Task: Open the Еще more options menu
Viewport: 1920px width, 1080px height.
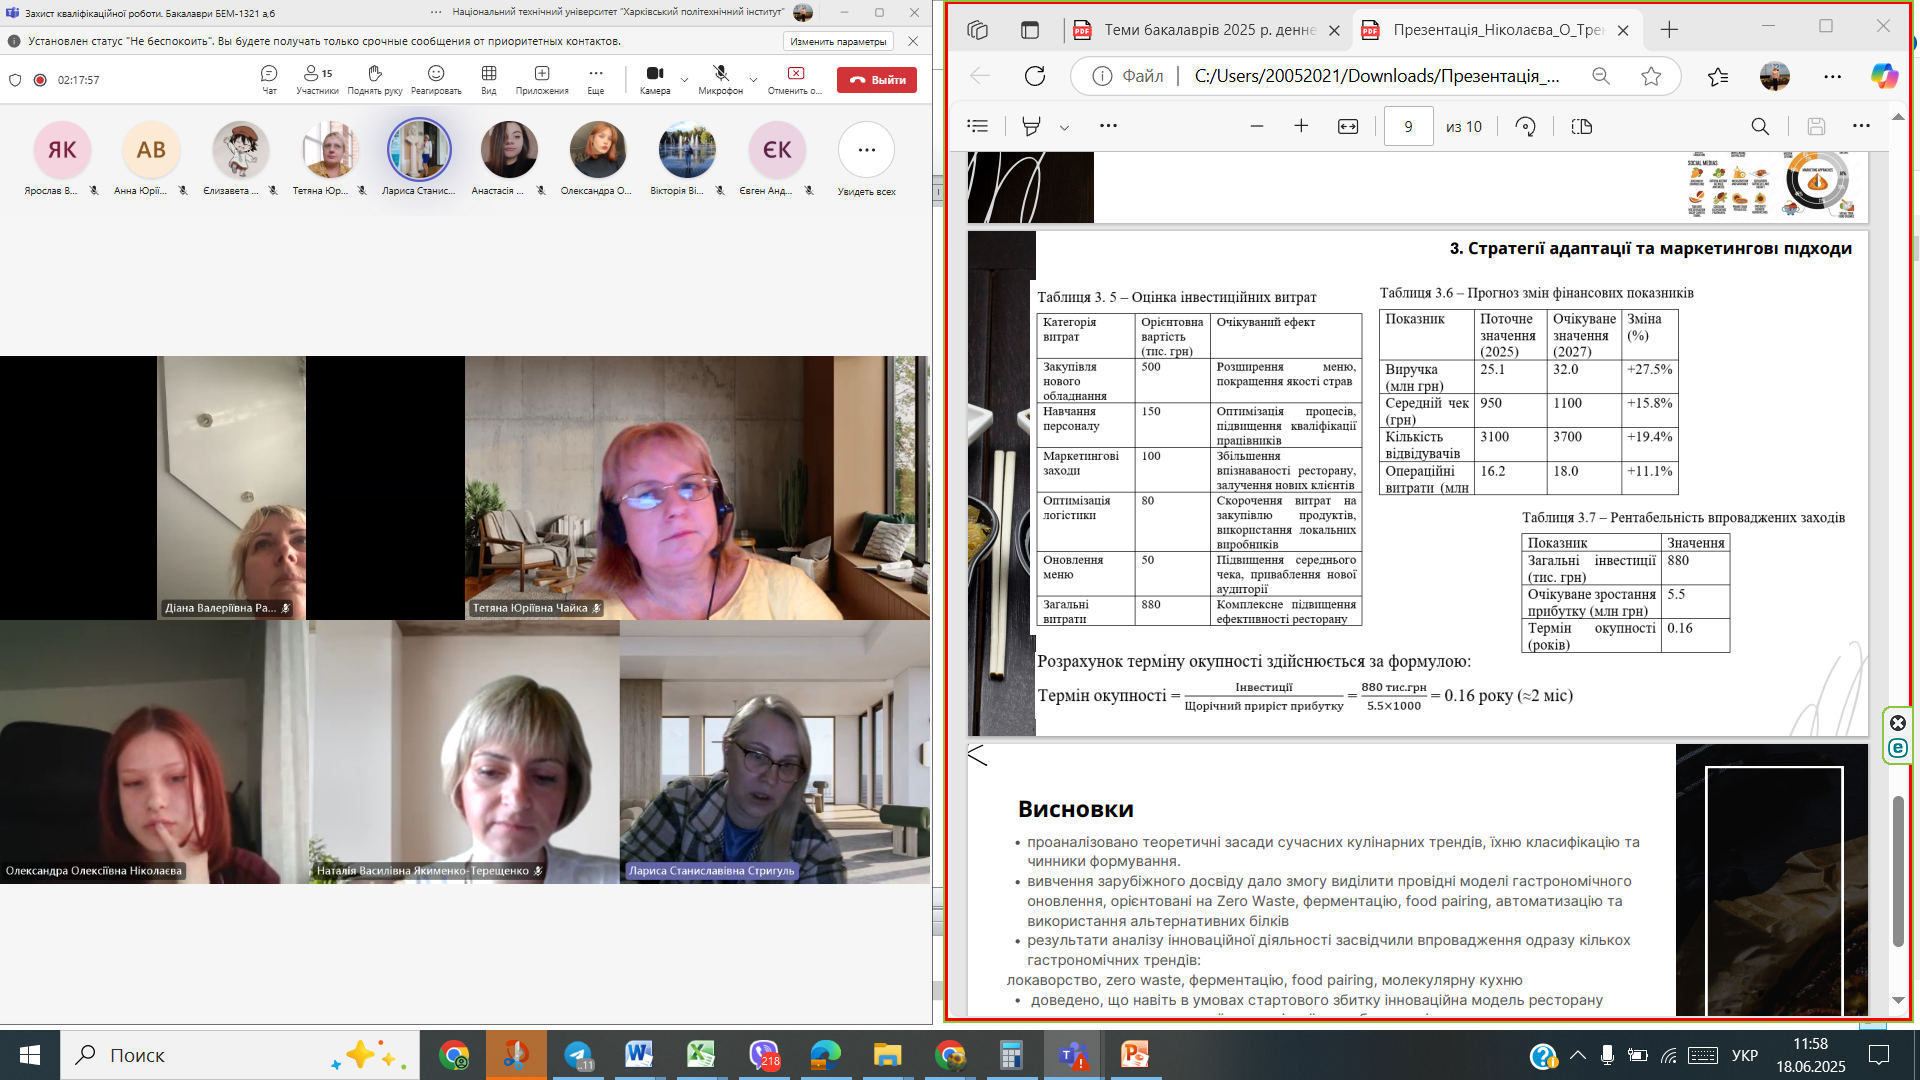Action: coord(596,79)
